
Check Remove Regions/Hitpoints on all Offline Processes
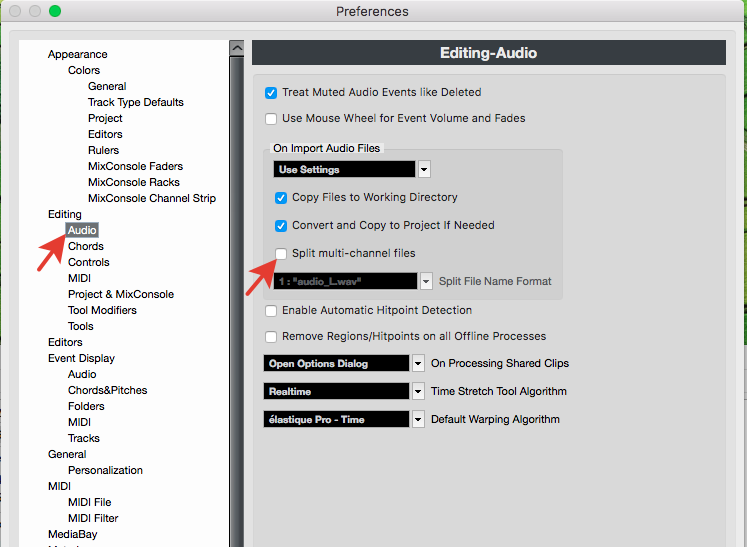271,337
